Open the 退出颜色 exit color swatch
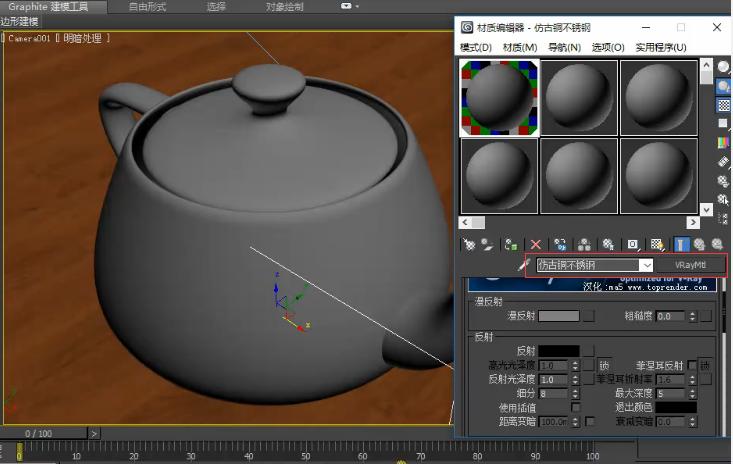Image resolution: width=733 pixels, height=464 pixels. (x=676, y=407)
